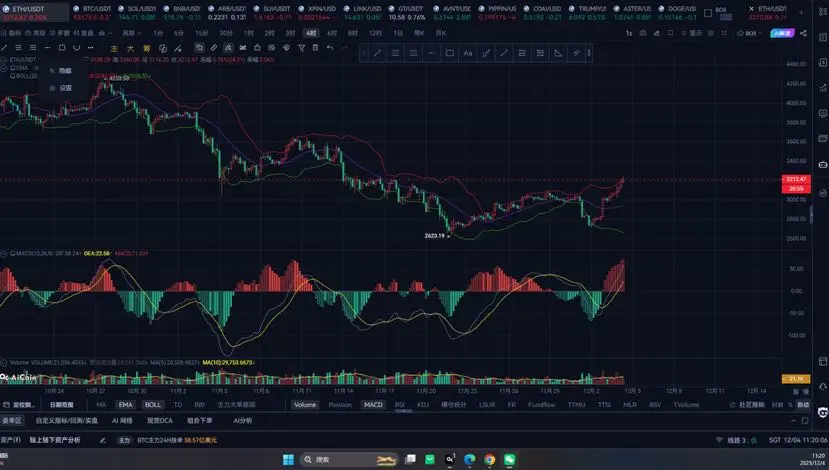Open the 现货DCA tab
Screen dimensions: 829x470
pos(160,421)
